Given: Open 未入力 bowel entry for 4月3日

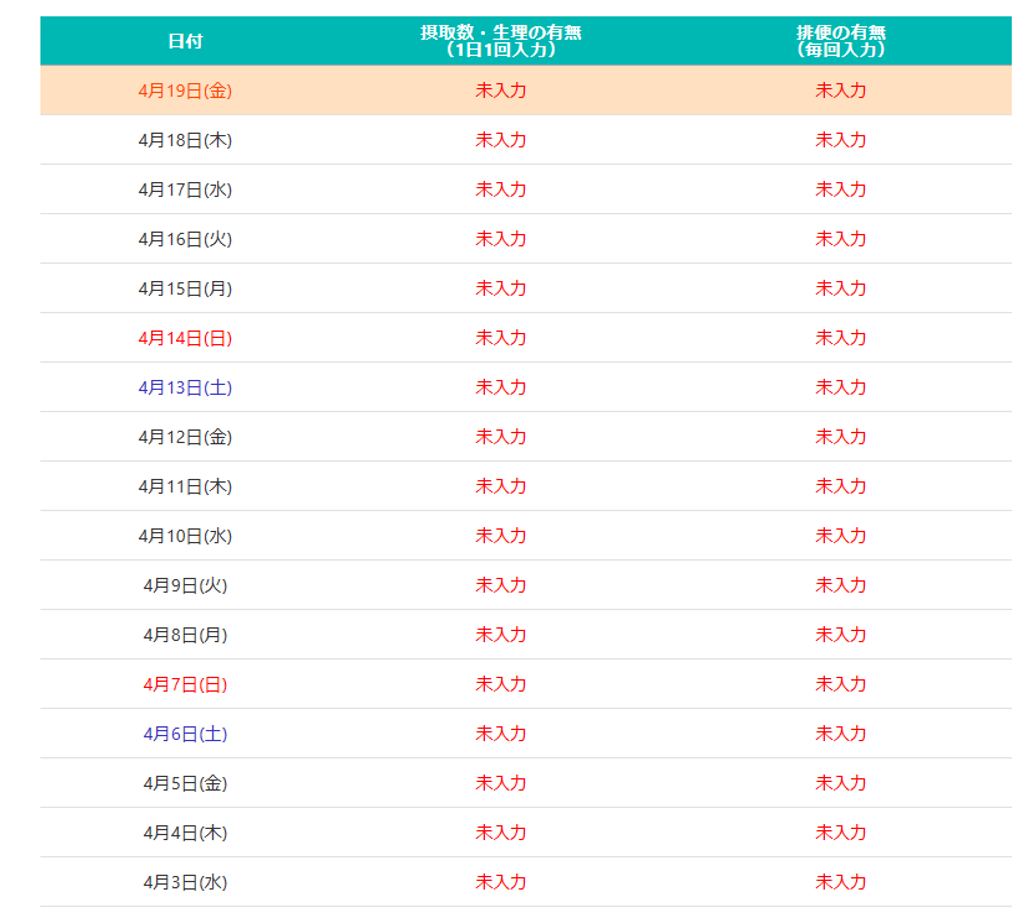Looking at the screenshot, I should point(841,882).
